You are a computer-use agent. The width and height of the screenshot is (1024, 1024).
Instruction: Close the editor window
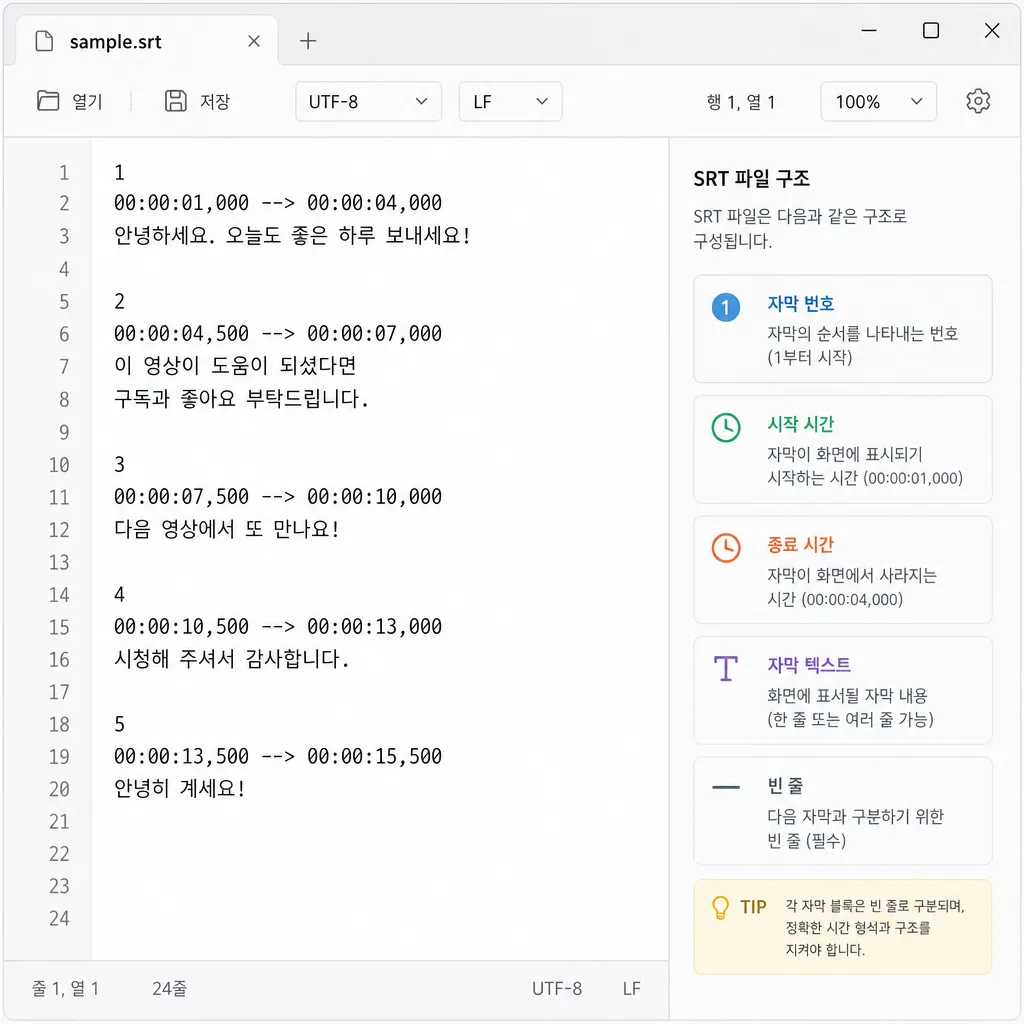pyautogui.click(x=991, y=31)
